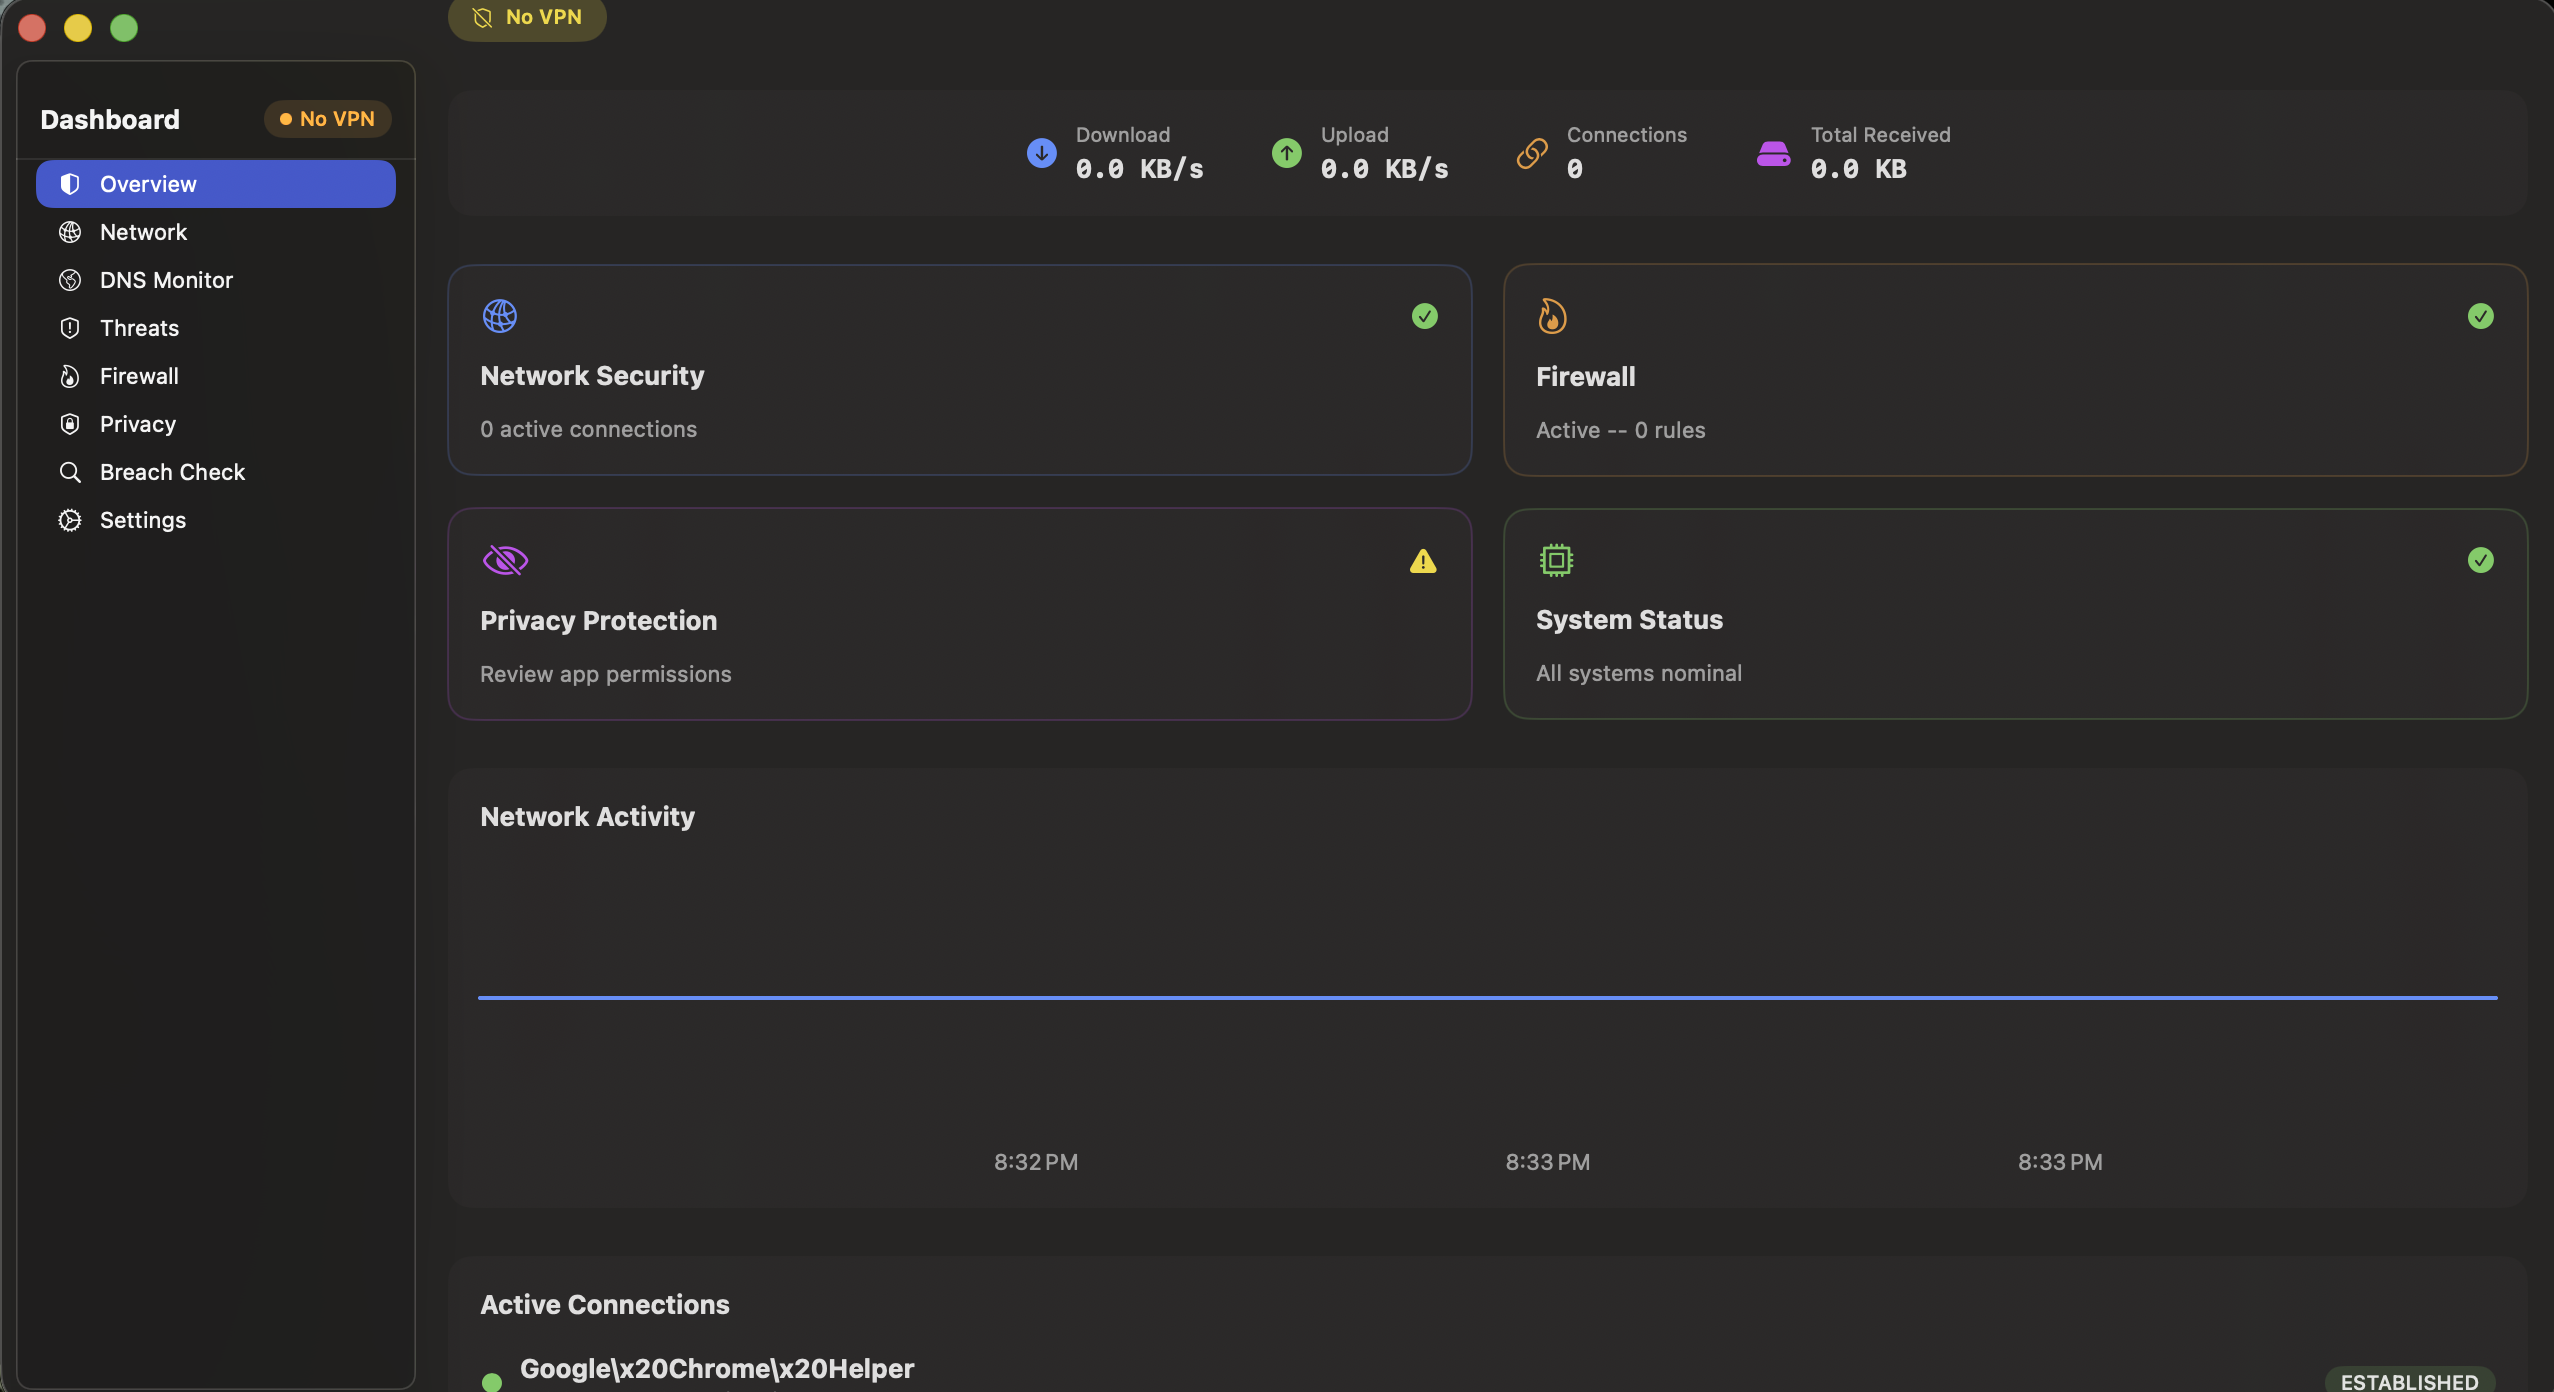Click the '0 active connections' text
2554x1392 pixels.
click(x=589, y=429)
